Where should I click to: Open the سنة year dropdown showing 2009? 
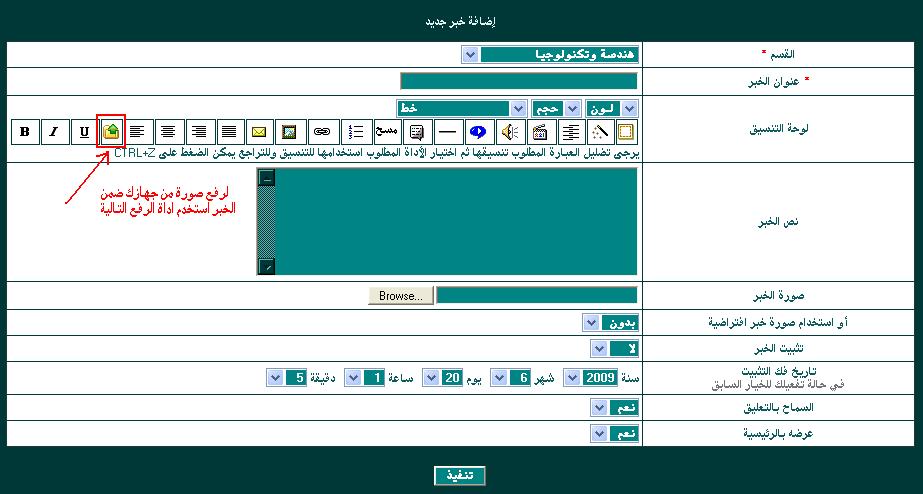click(x=572, y=378)
